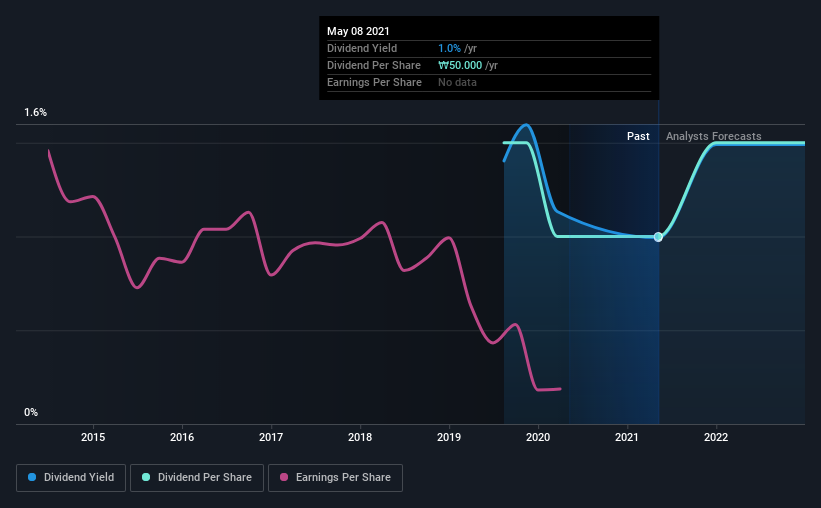Click the 2020 x-axis label
The height and width of the screenshot is (508, 821).
[x=538, y=437]
